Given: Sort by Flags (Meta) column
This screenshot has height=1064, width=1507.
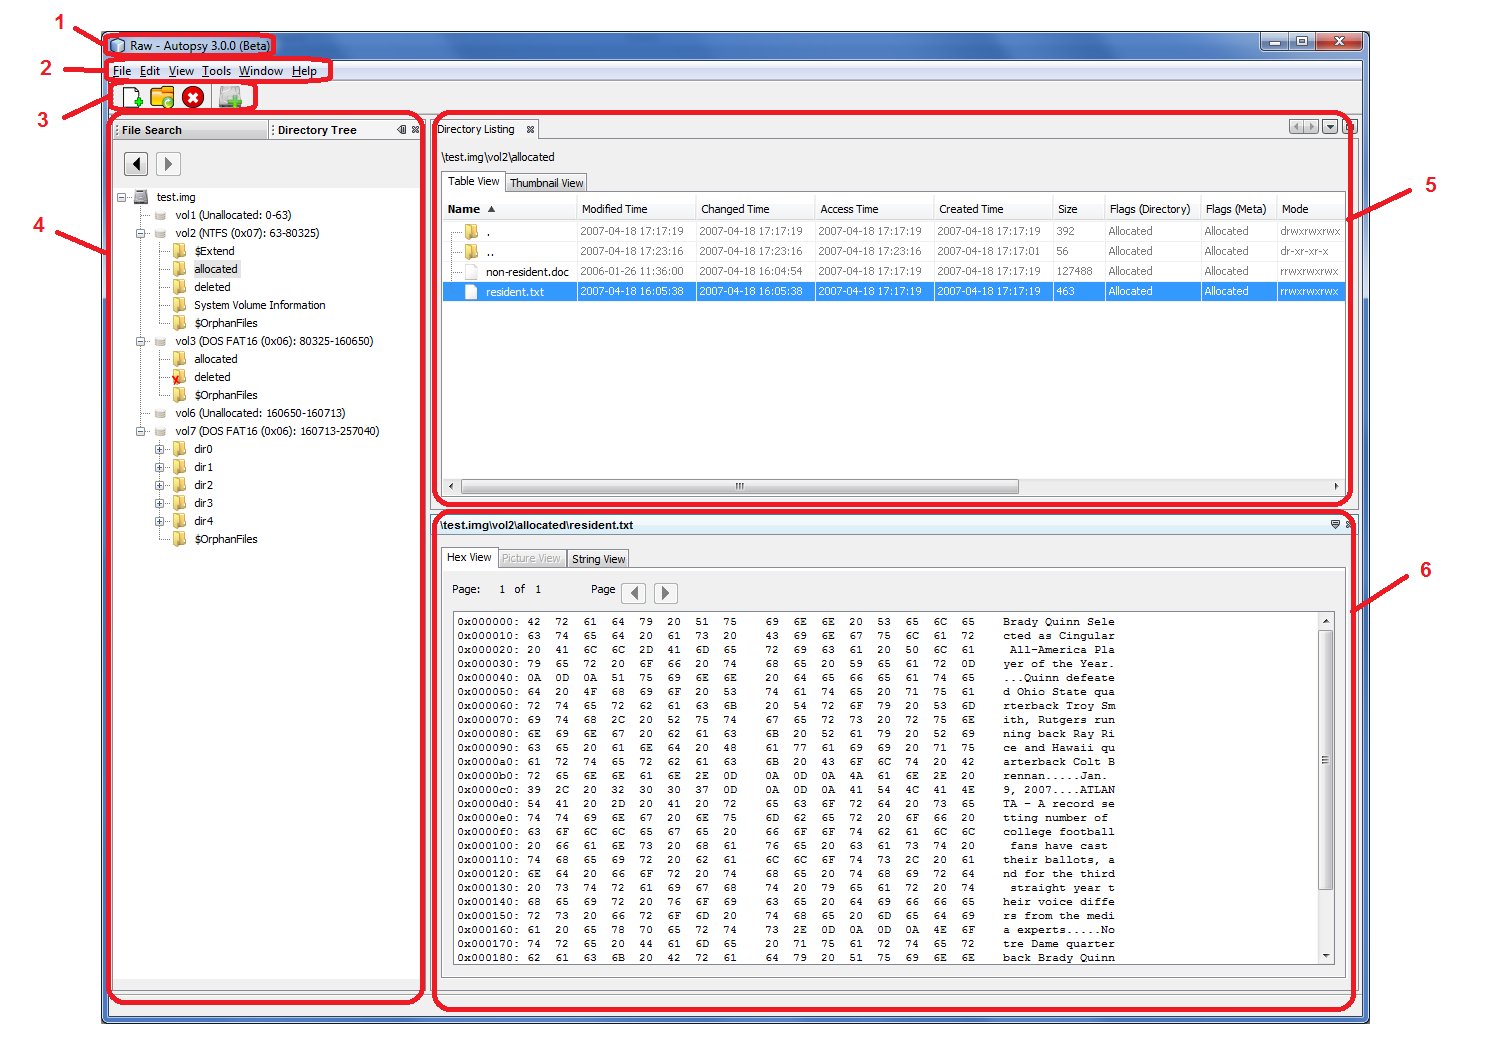Looking at the screenshot, I should point(1239,209).
